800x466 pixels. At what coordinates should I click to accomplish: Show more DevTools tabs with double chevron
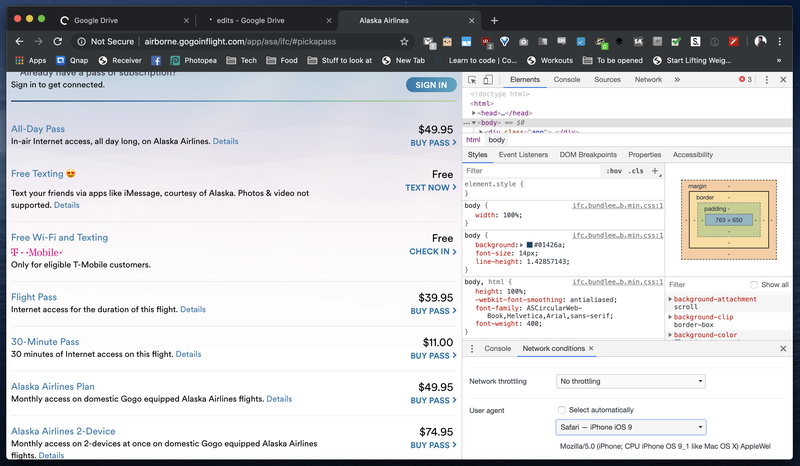(x=677, y=80)
